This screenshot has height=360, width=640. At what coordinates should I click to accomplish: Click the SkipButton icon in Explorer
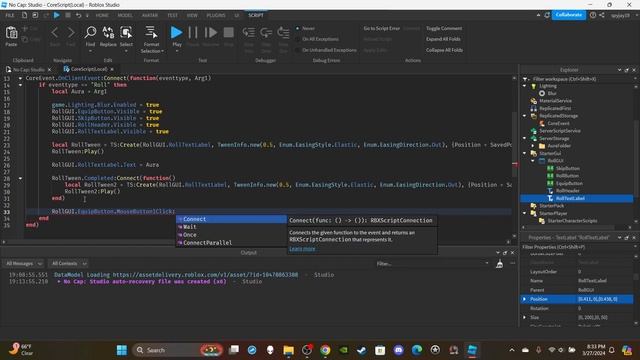click(x=550, y=168)
